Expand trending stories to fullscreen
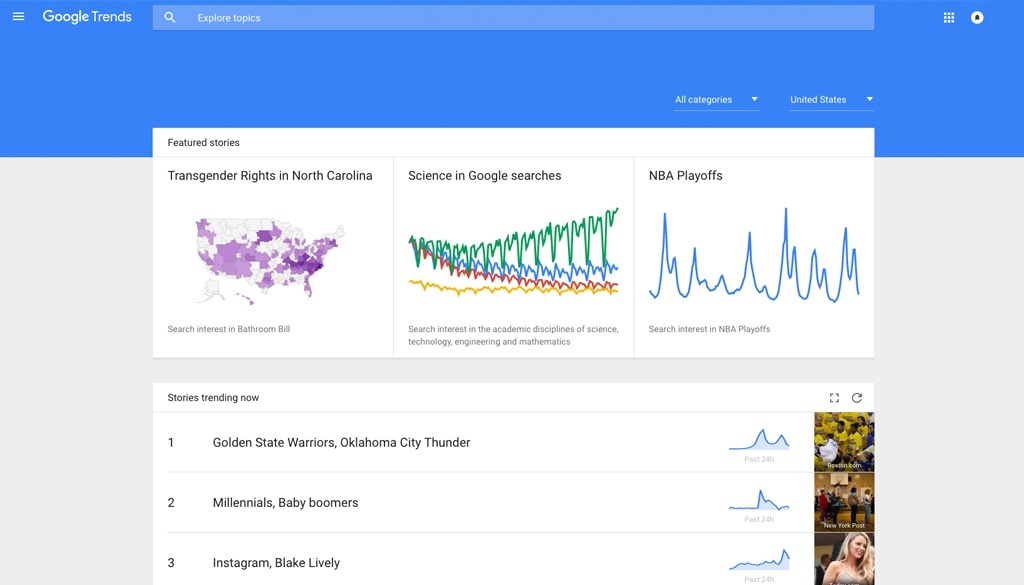This screenshot has width=1024, height=585. click(834, 398)
